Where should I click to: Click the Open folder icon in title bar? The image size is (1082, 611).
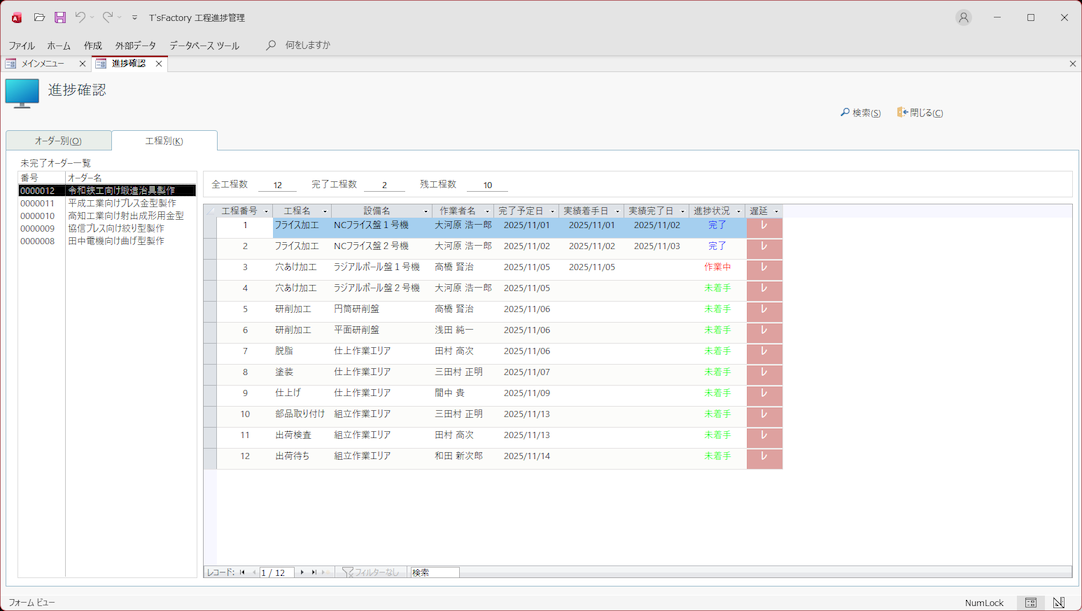coord(39,17)
